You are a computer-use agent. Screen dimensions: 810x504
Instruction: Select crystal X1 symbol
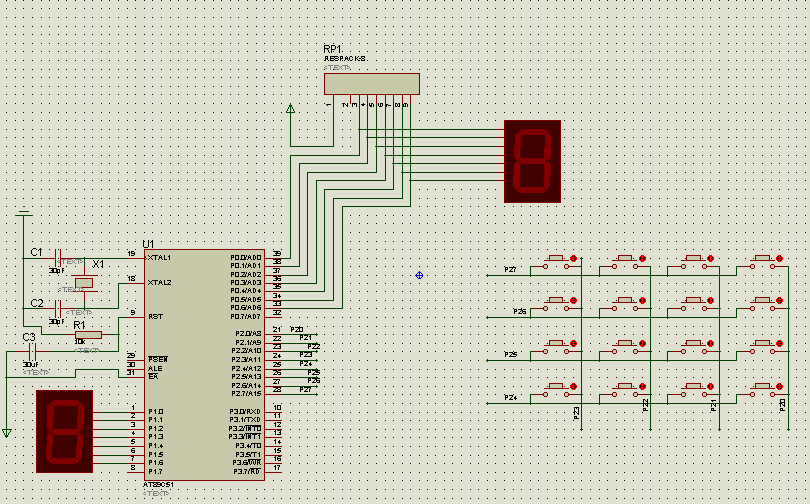click(x=84, y=282)
